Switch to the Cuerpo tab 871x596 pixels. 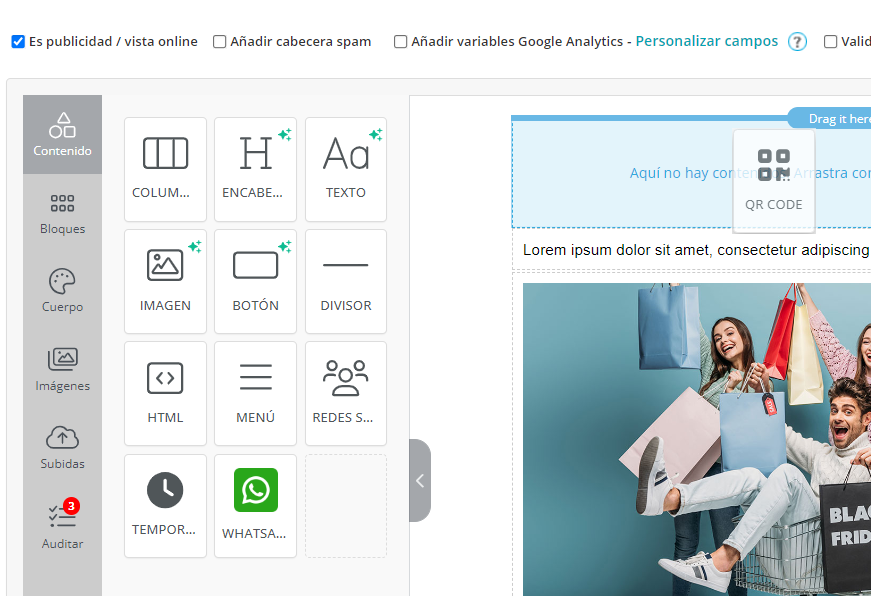tap(62, 291)
